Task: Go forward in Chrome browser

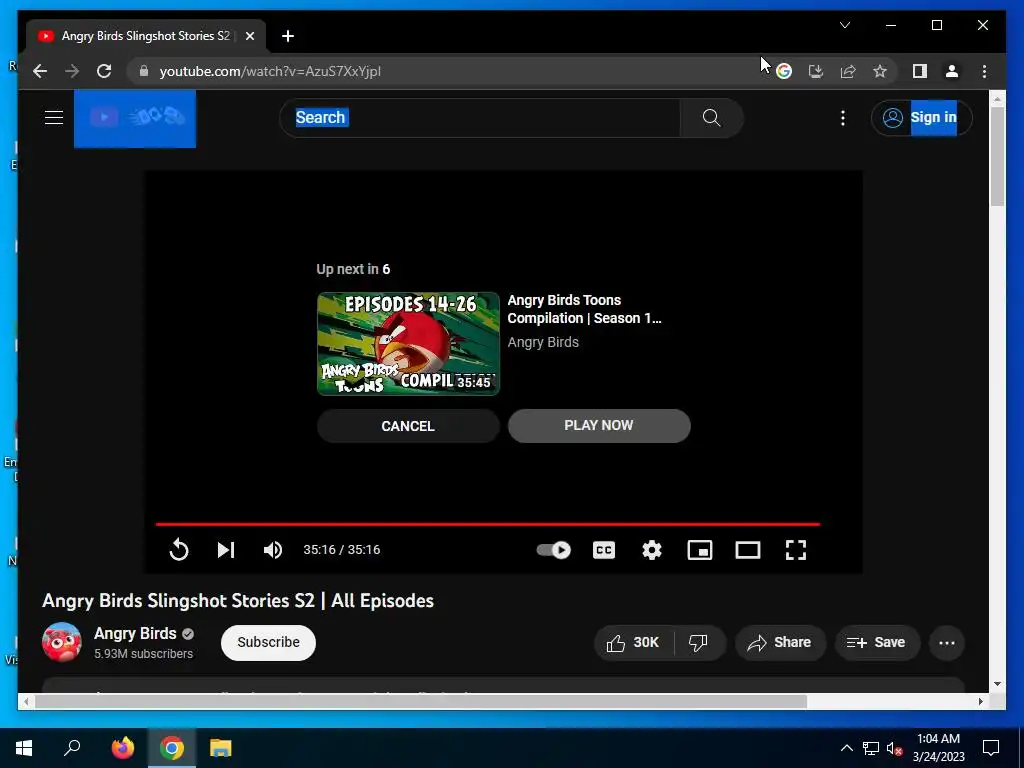Action: [x=72, y=71]
